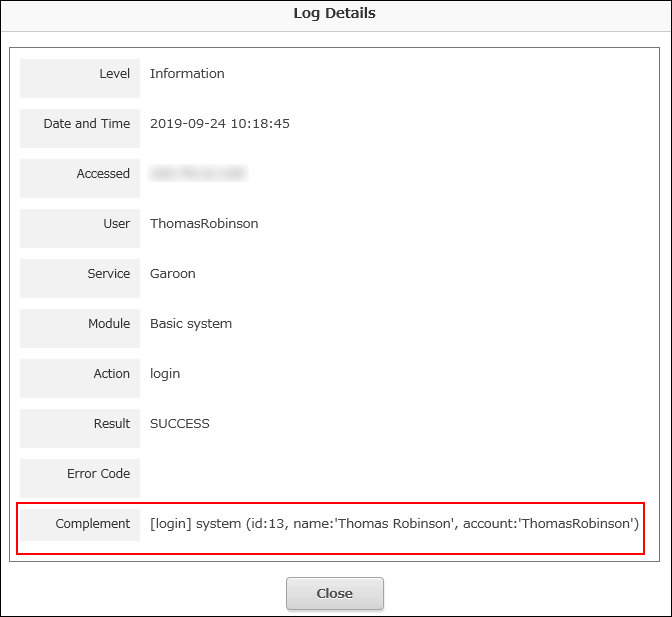
Task: Click the Level field label
Action: coord(114,74)
